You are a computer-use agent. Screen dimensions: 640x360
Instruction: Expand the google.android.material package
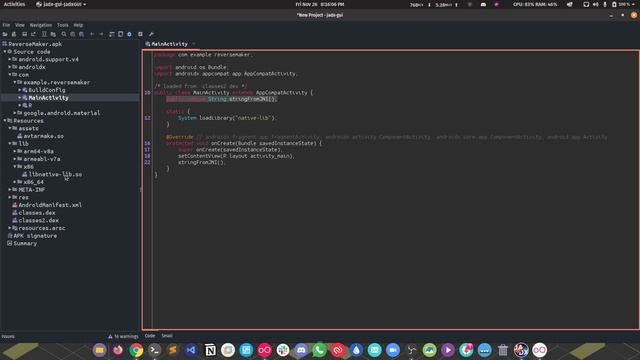pyautogui.click(x=15, y=113)
